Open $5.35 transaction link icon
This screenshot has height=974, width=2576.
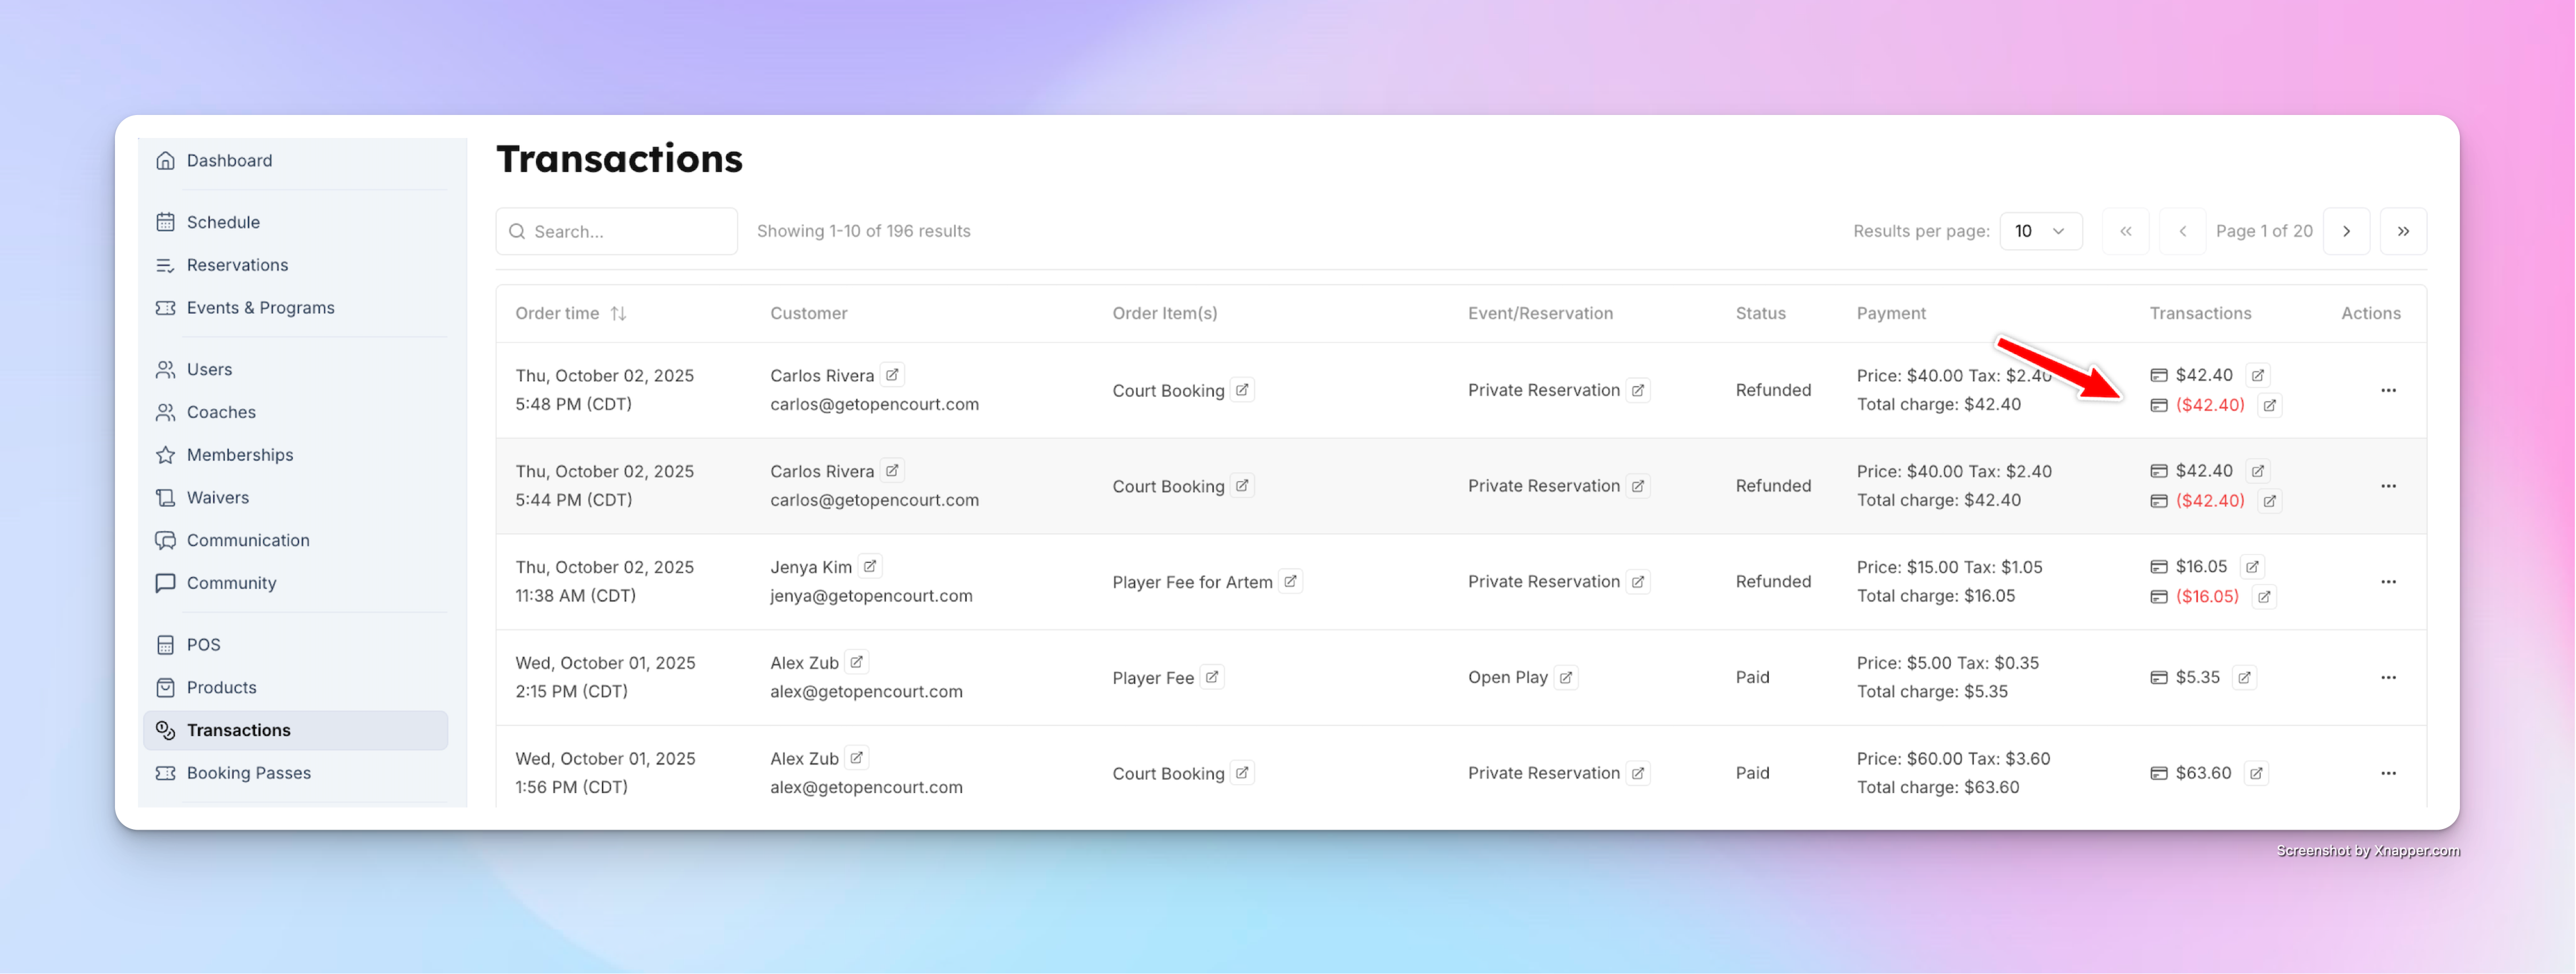pos(2244,677)
